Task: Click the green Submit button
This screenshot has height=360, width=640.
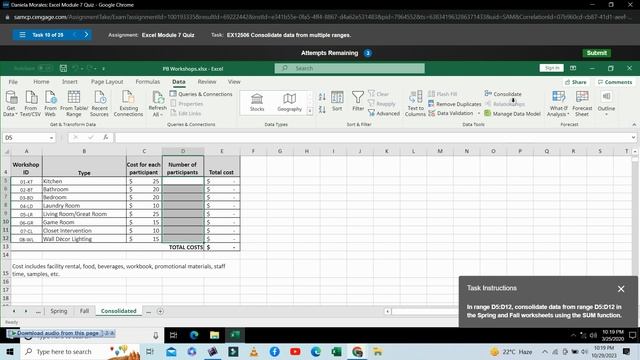Action: point(596,53)
